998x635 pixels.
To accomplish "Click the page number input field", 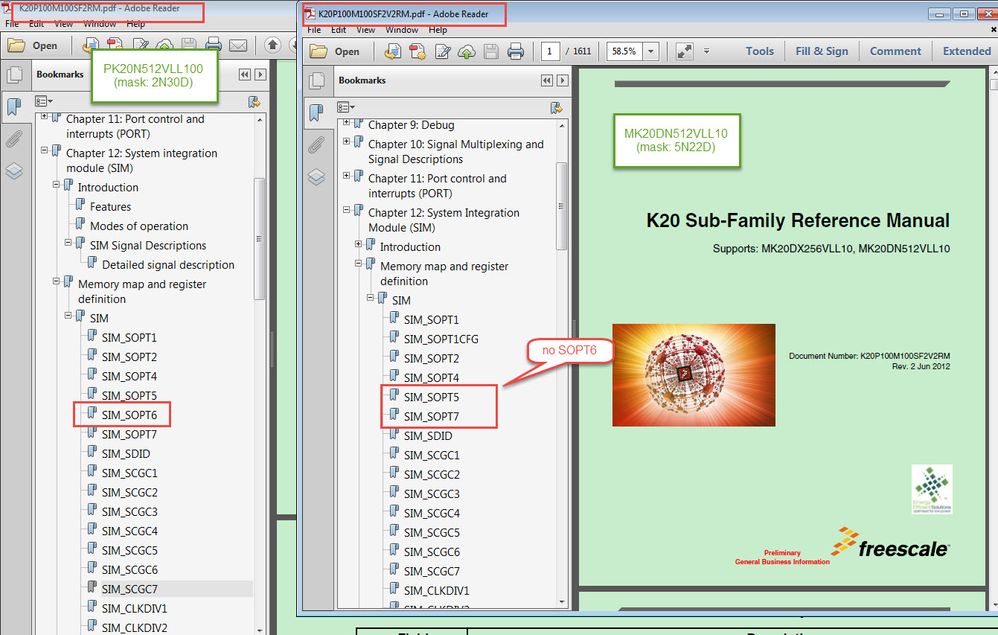I will click(550, 52).
